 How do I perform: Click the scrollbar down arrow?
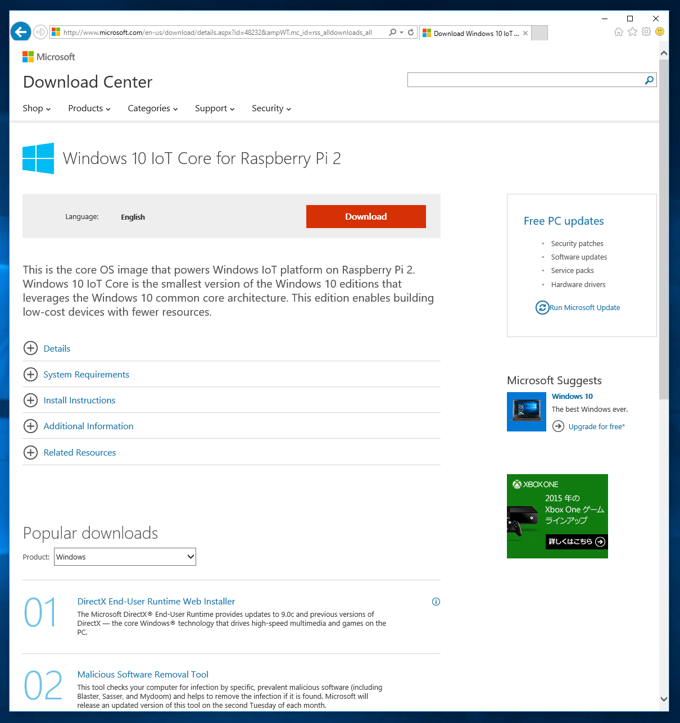pyautogui.click(x=663, y=699)
